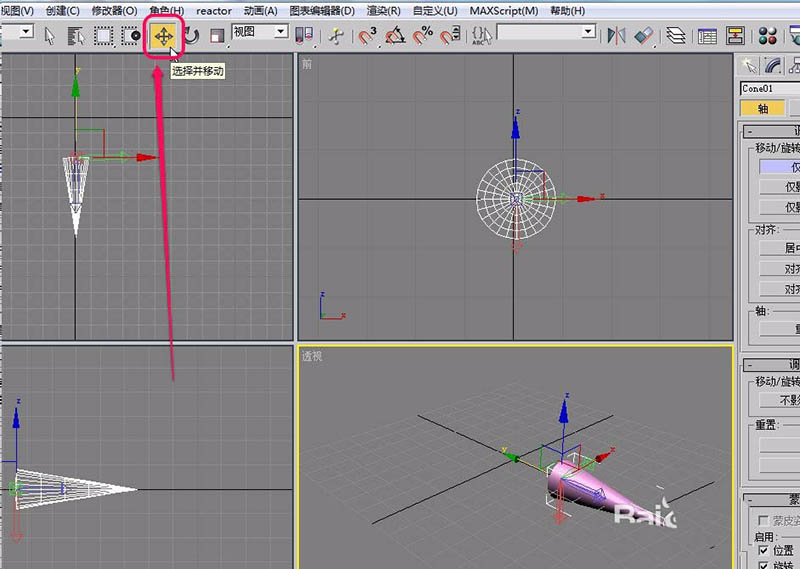This screenshot has height=569, width=800.
Task: Enable the 位置 checkbox
Action: [x=762, y=550]
